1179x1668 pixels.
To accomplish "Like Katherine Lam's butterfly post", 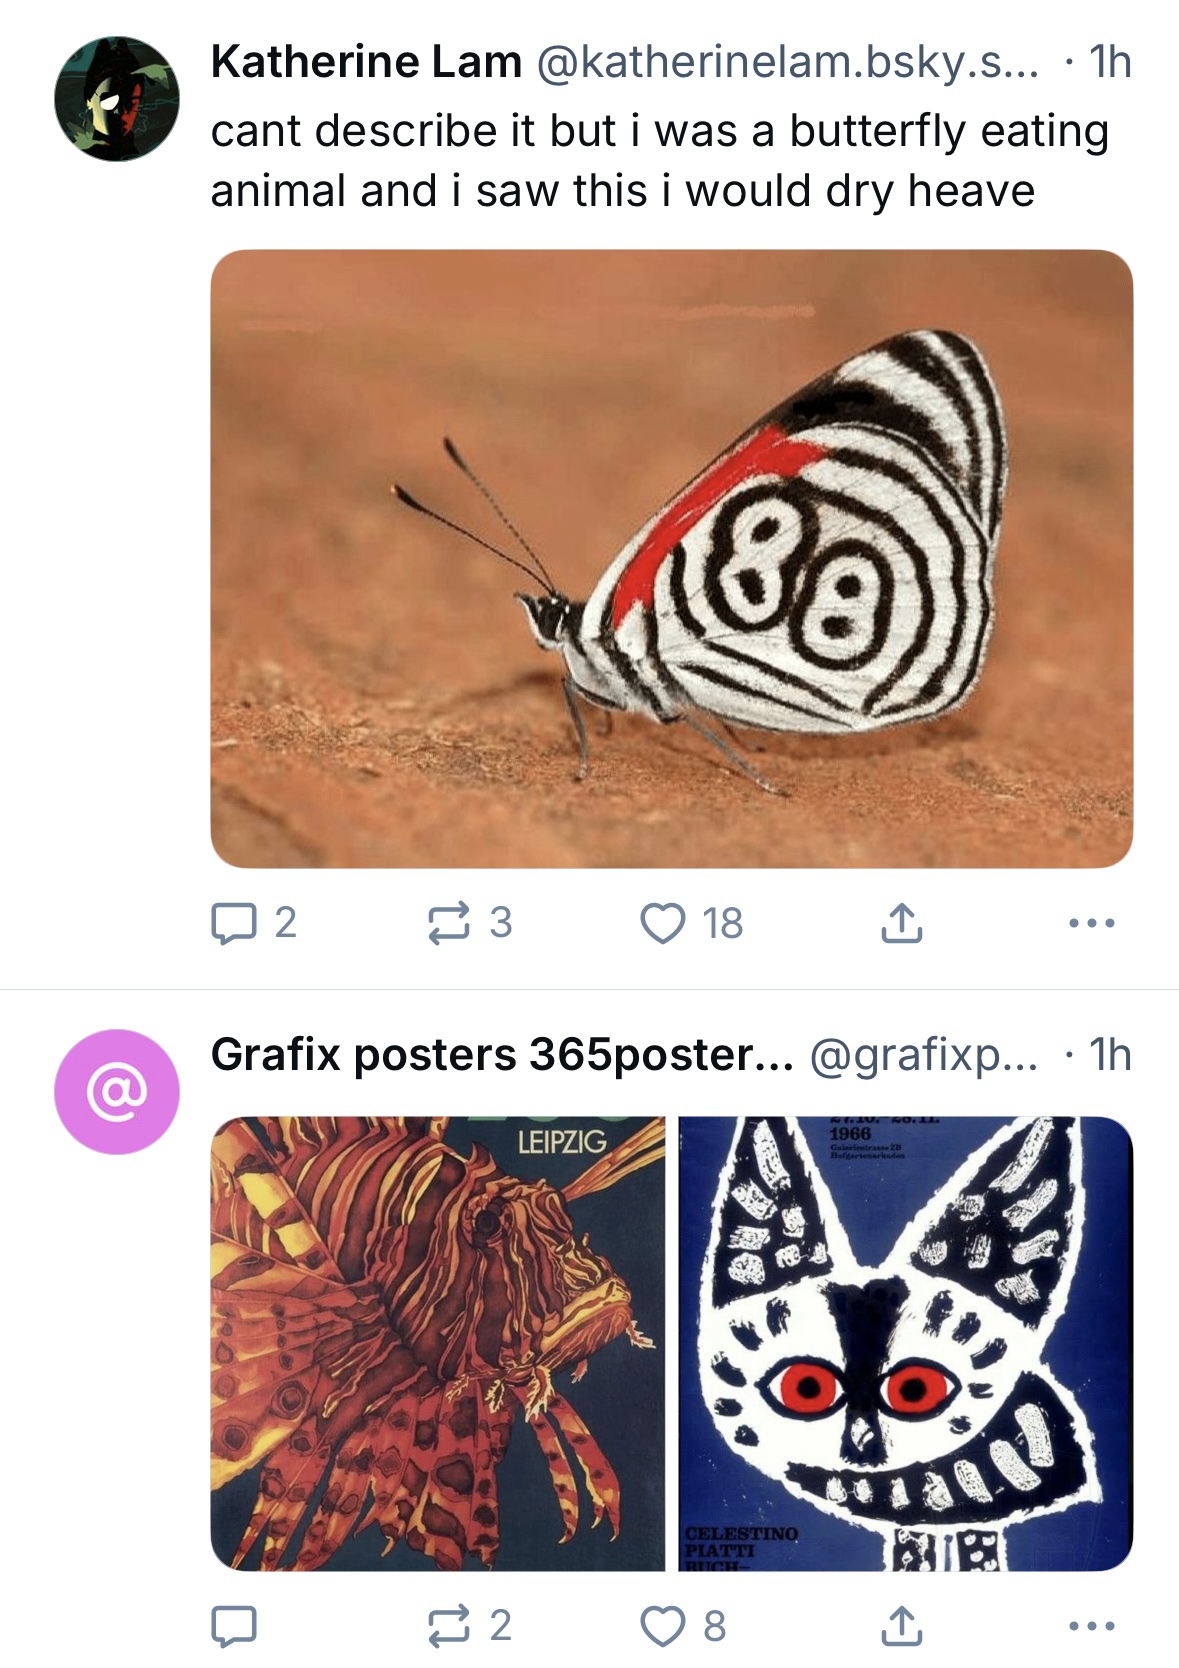I will coord(662,923).
